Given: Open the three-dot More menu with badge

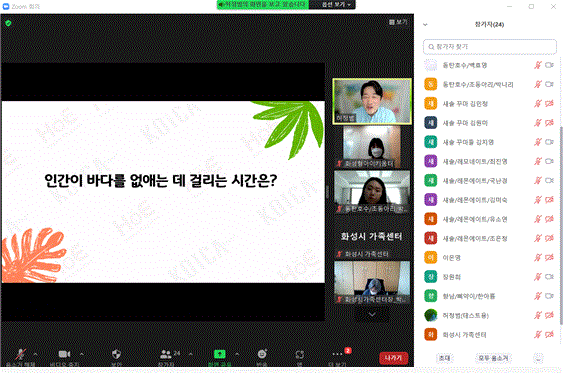Looking at the screenshot, I should (x=338, y=354).
